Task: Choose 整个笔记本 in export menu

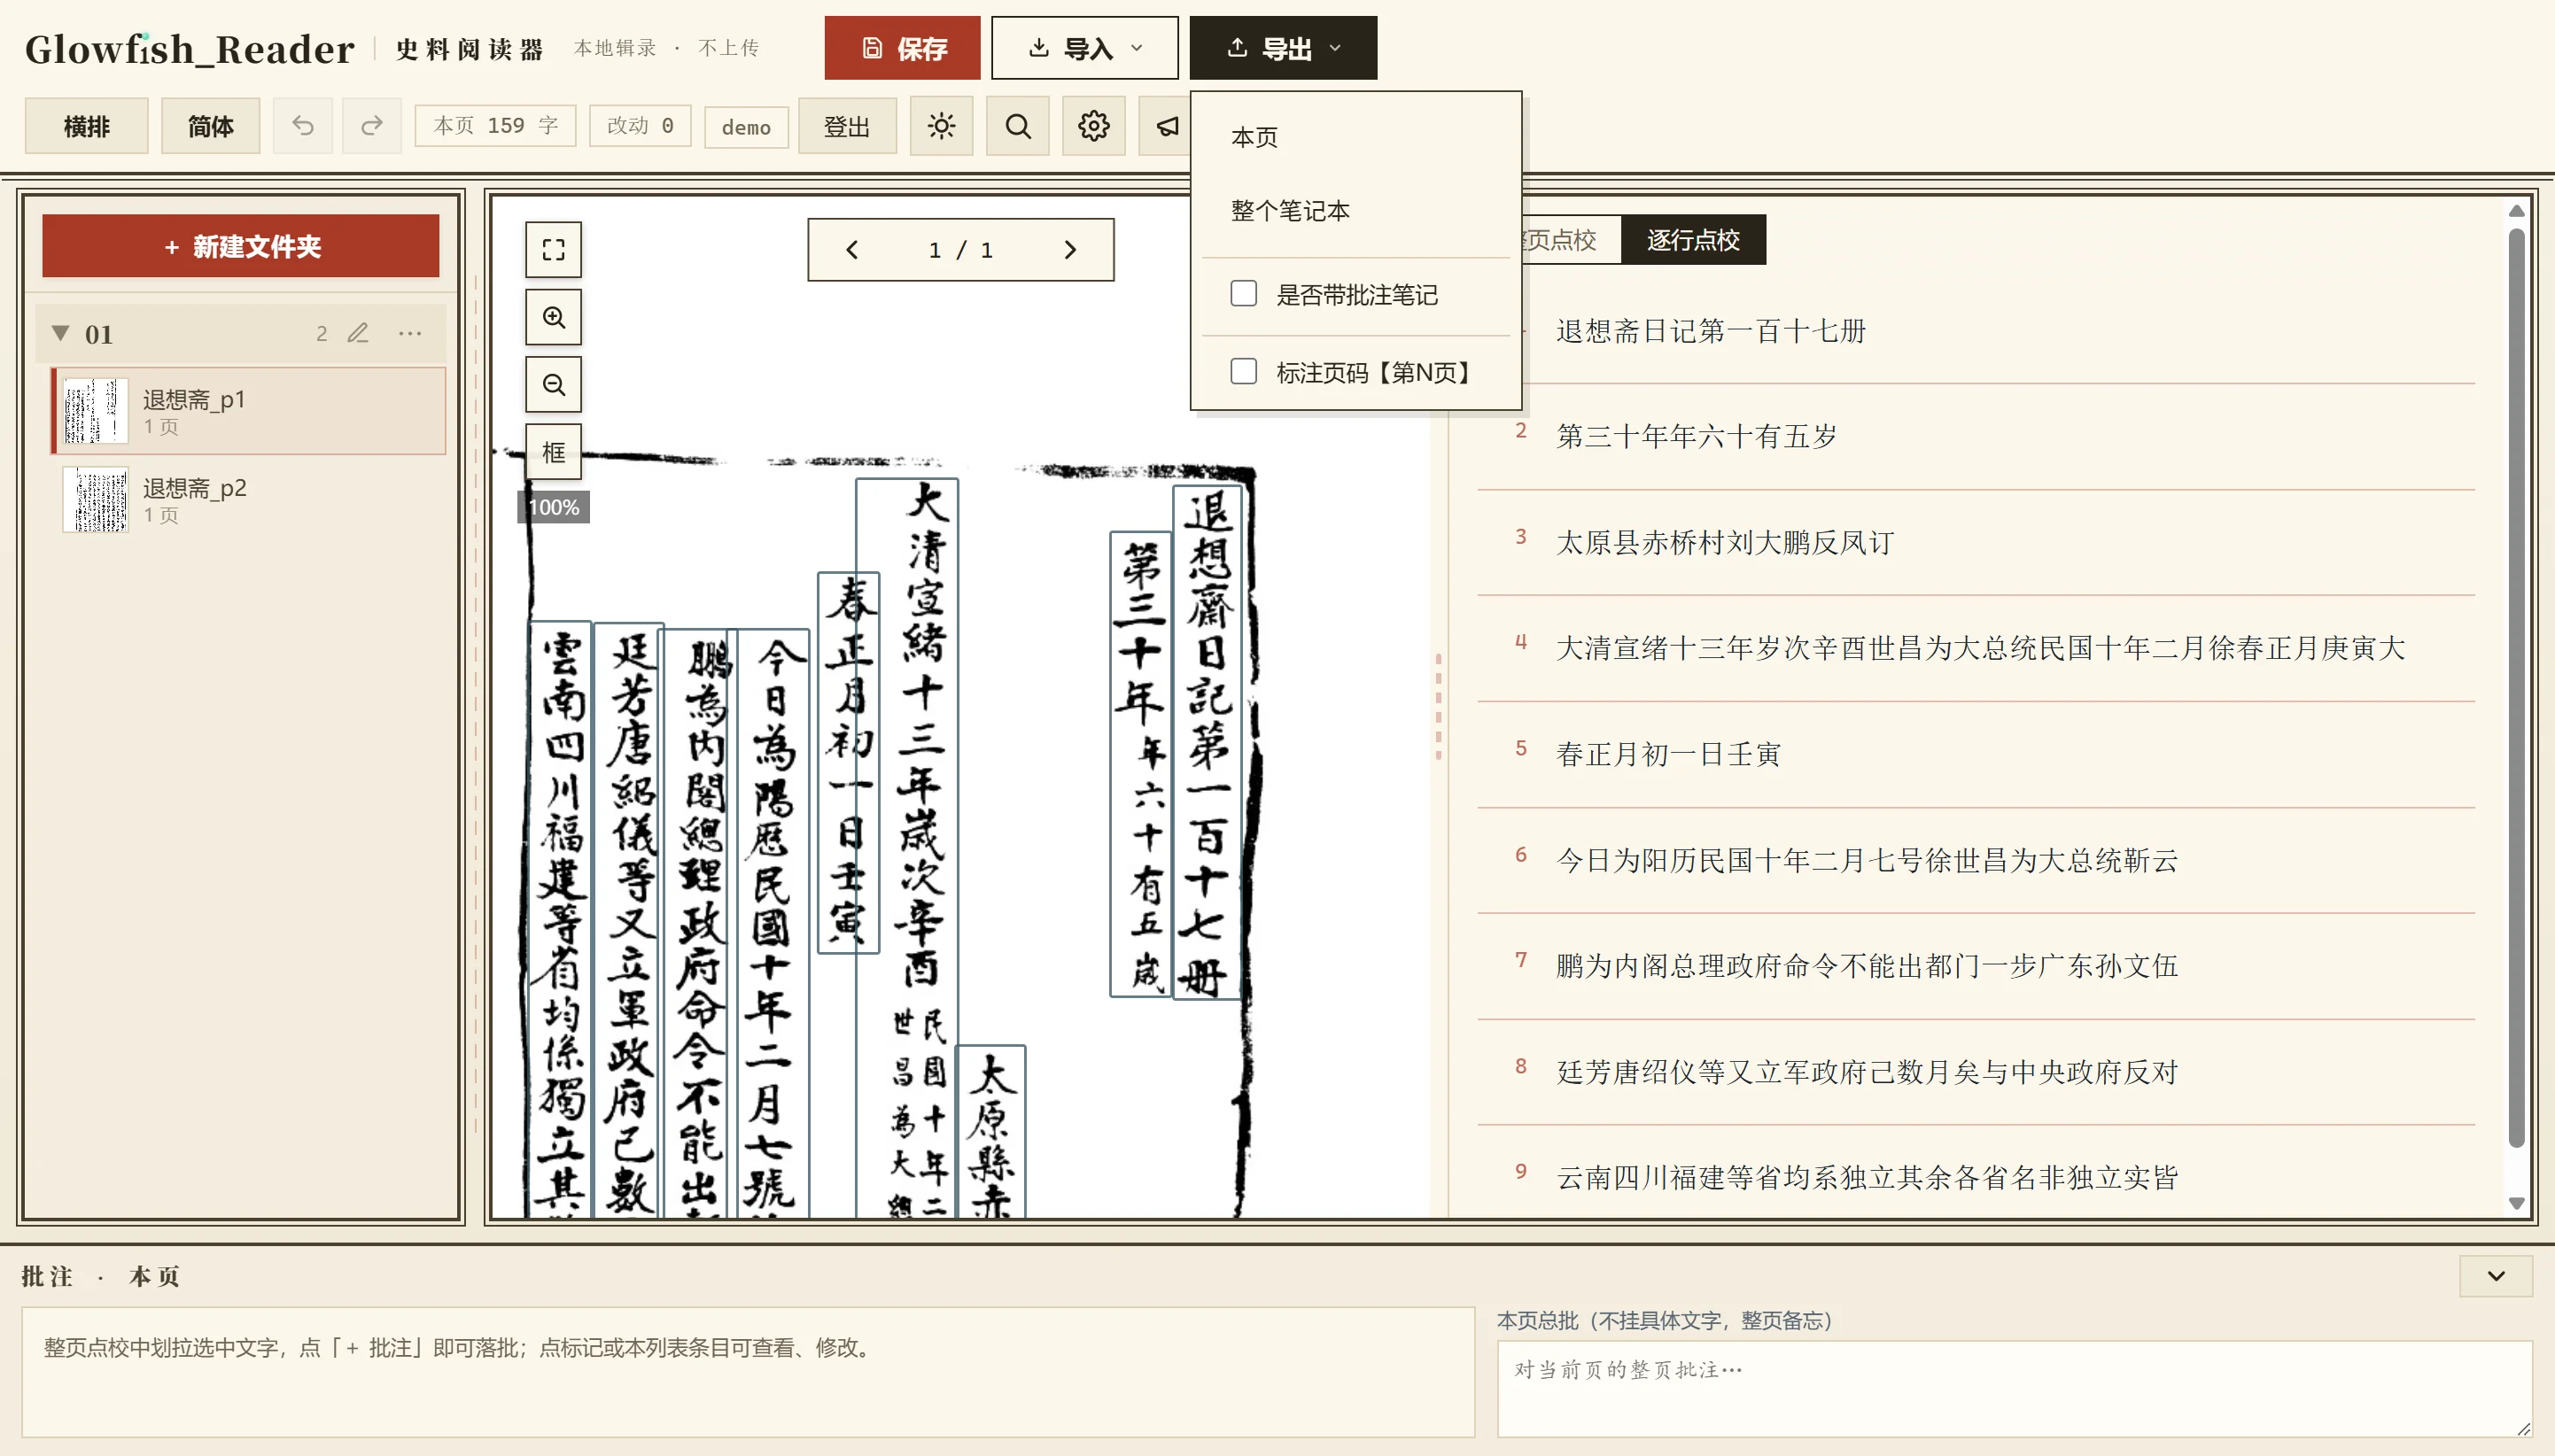Action: pos(1290,211)
